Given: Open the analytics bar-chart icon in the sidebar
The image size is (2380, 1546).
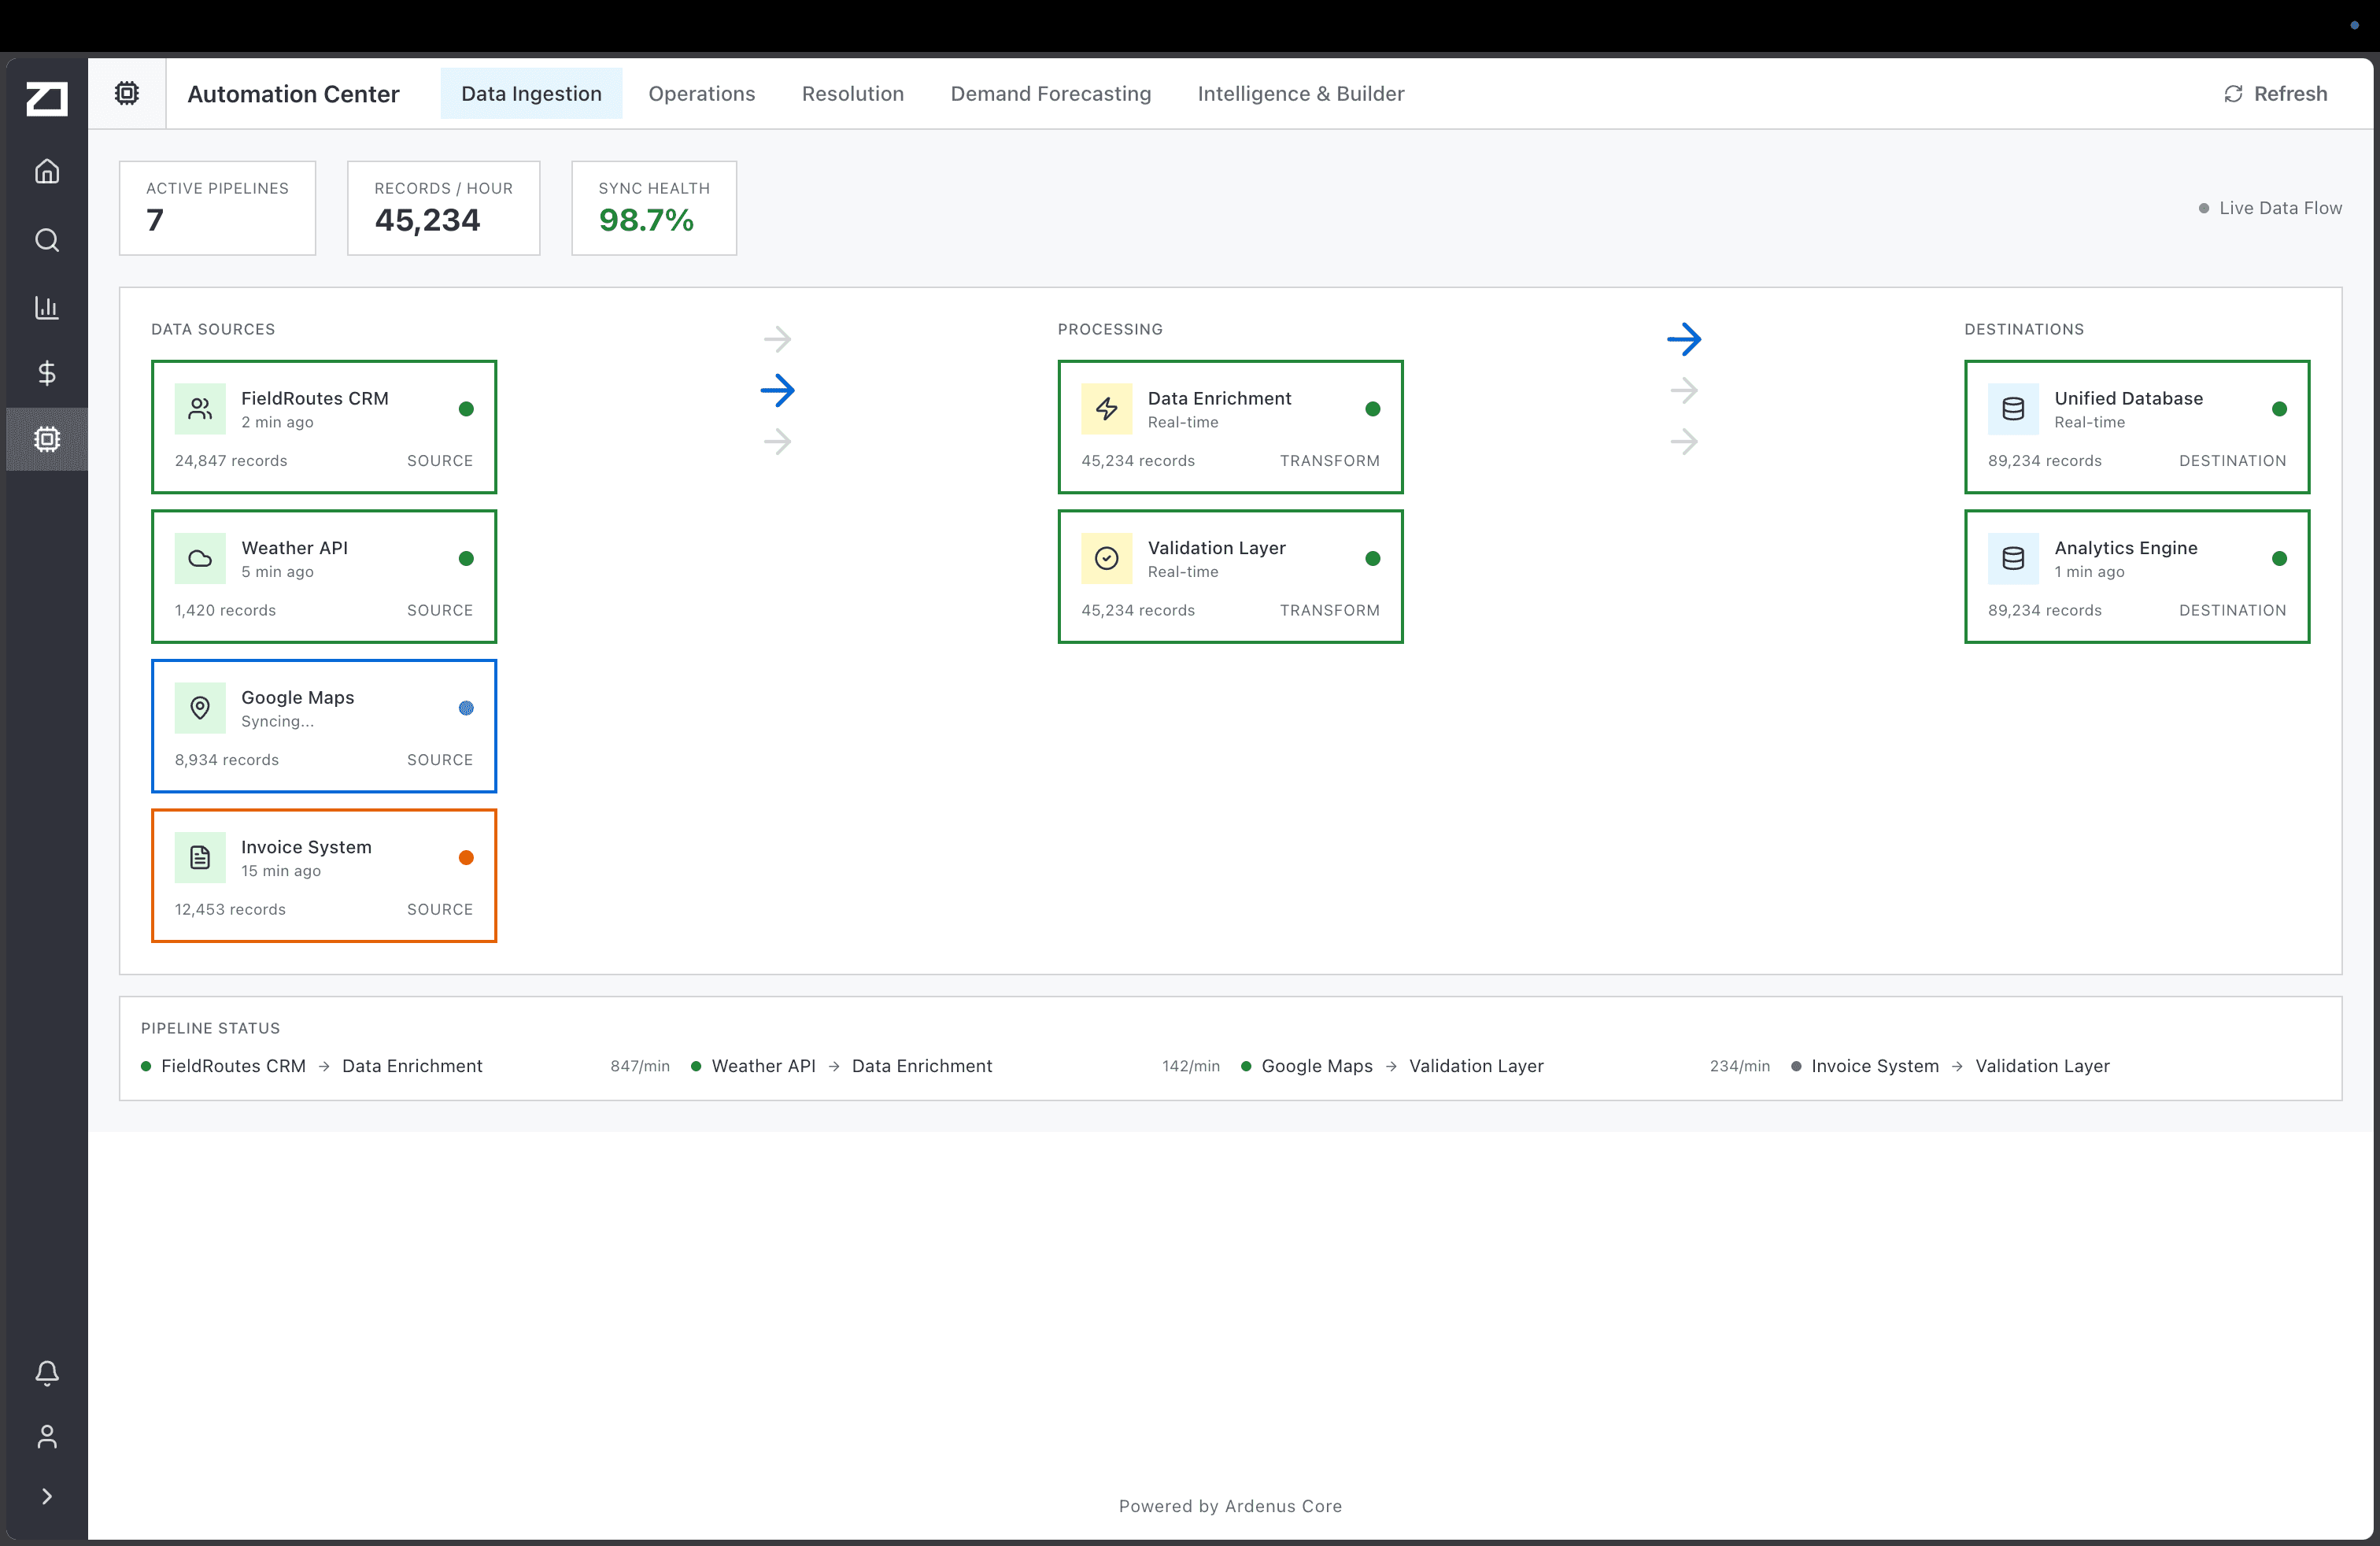Looking at the screenshot, I should click(x=47, y=307).
